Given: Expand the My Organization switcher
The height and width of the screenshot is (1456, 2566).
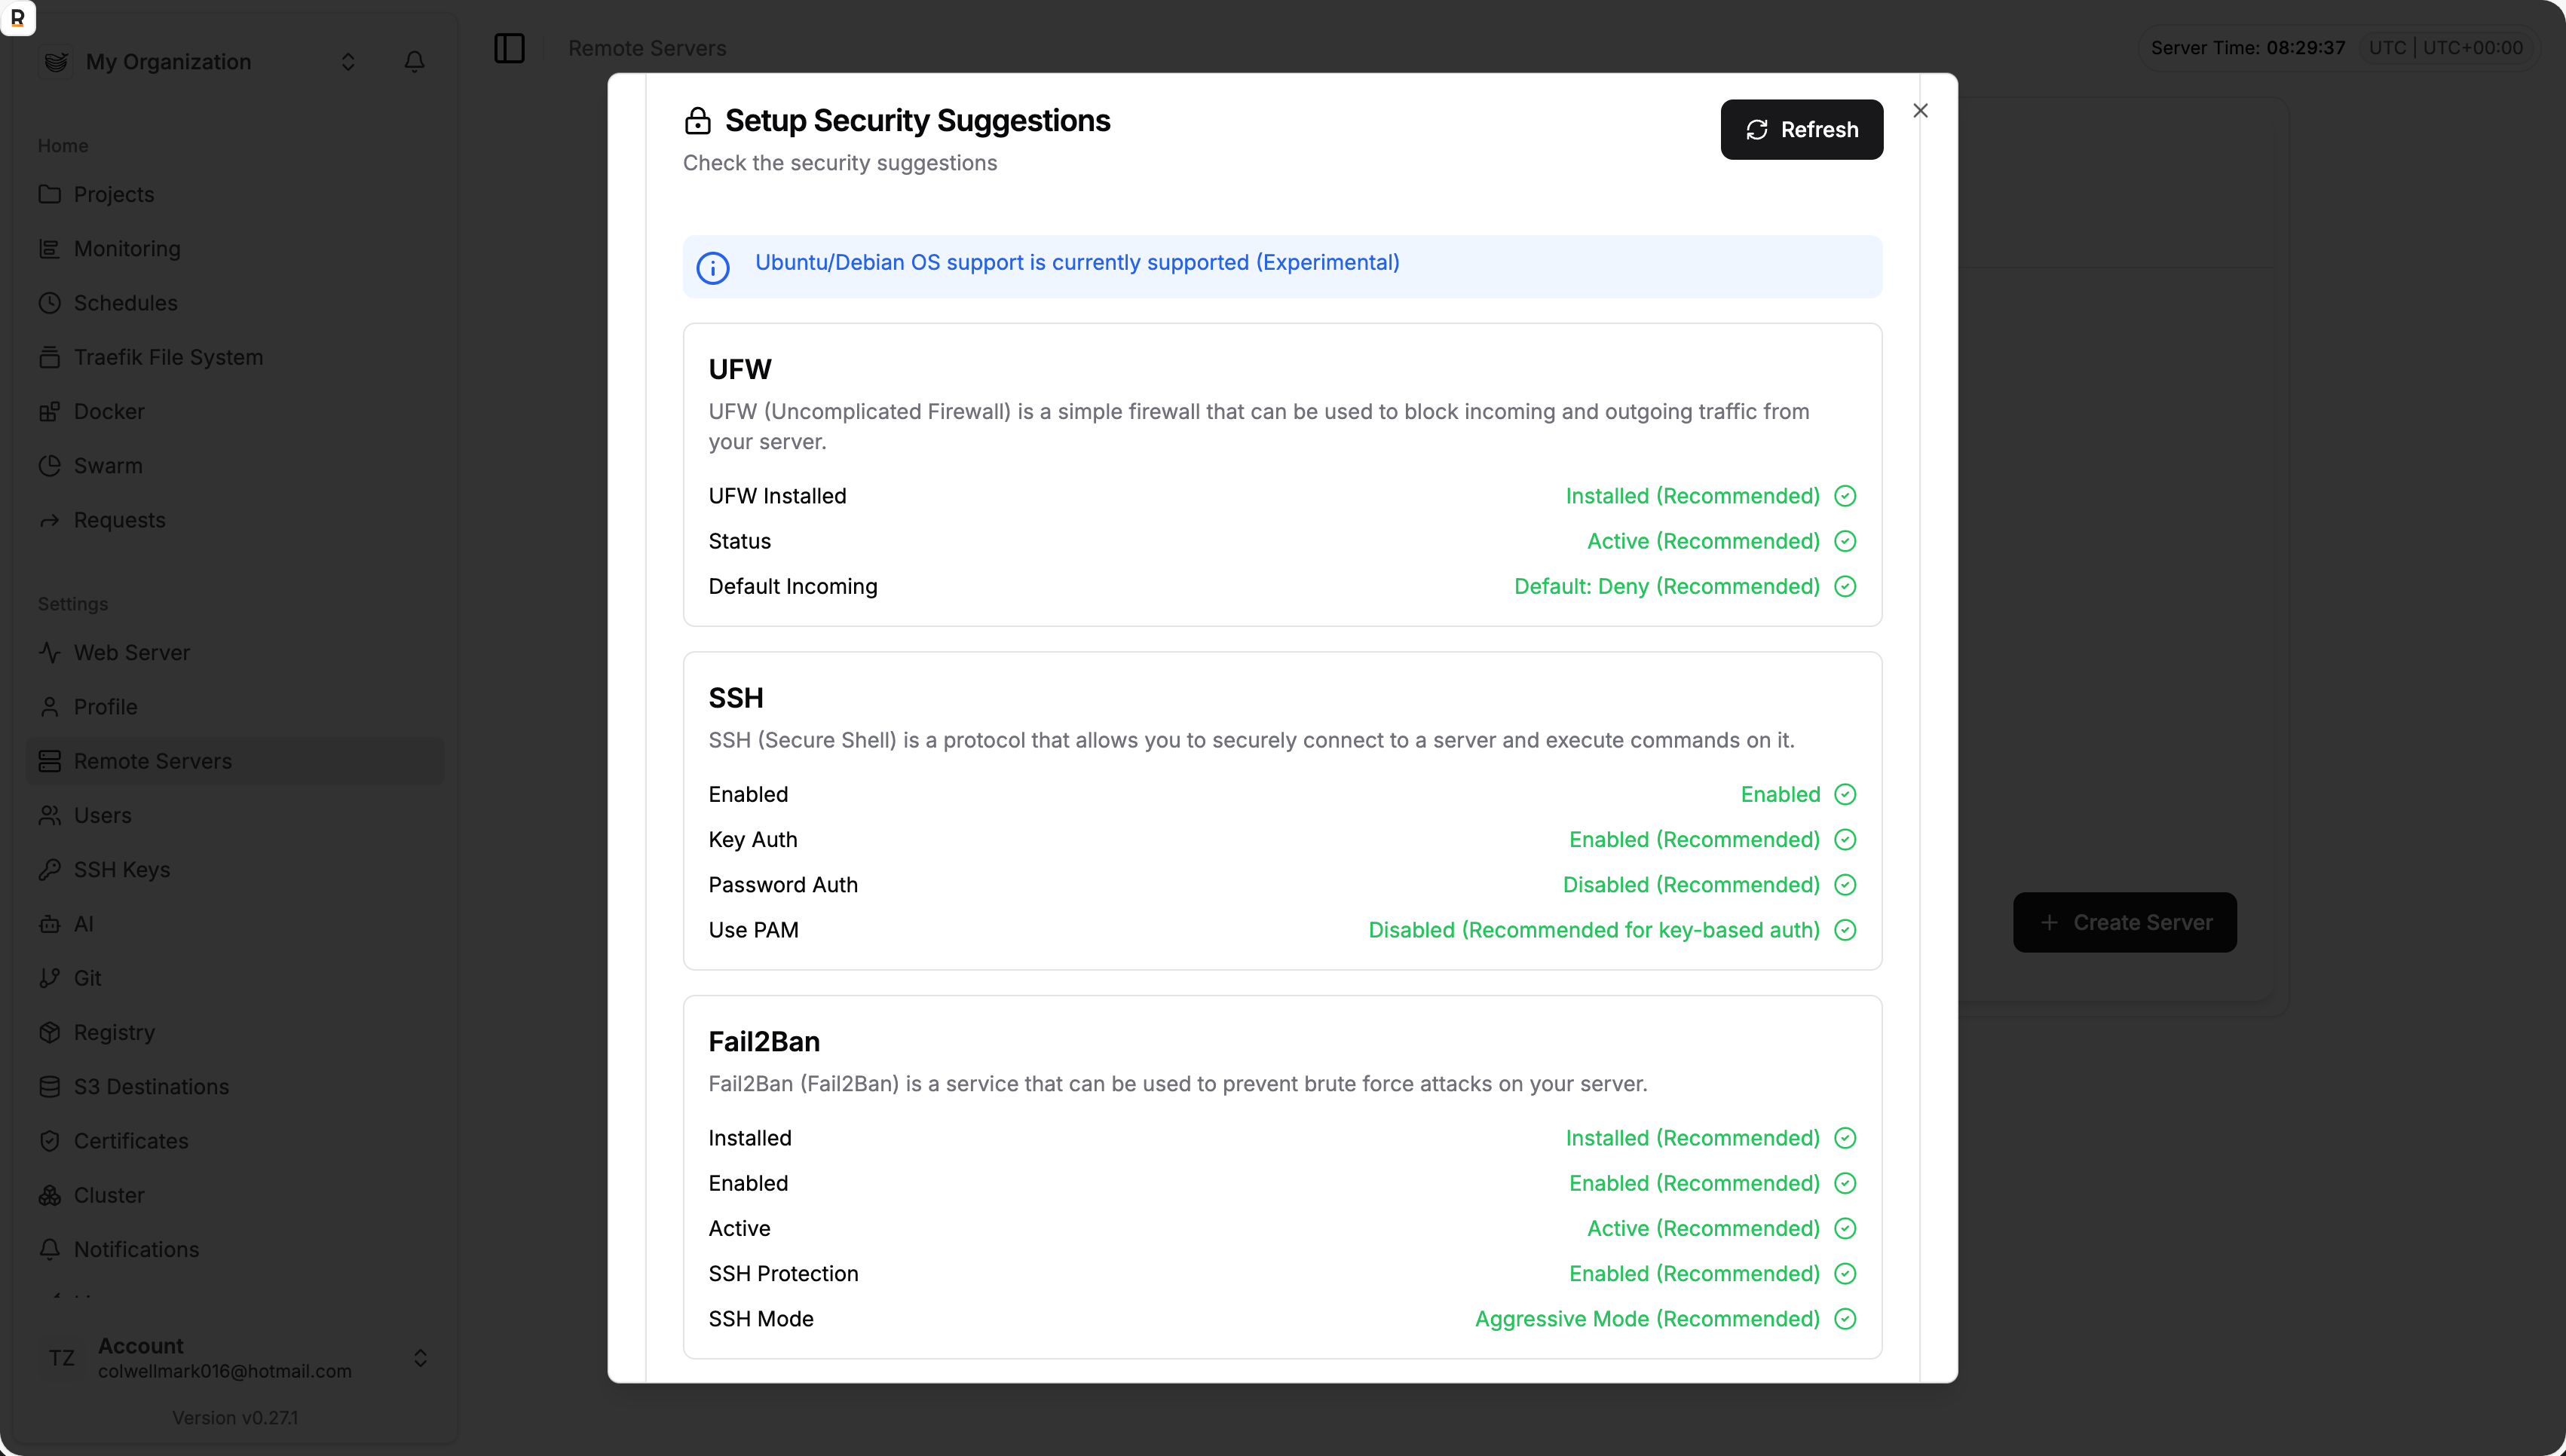Looking at the screenshot, I should pos(347,62).
